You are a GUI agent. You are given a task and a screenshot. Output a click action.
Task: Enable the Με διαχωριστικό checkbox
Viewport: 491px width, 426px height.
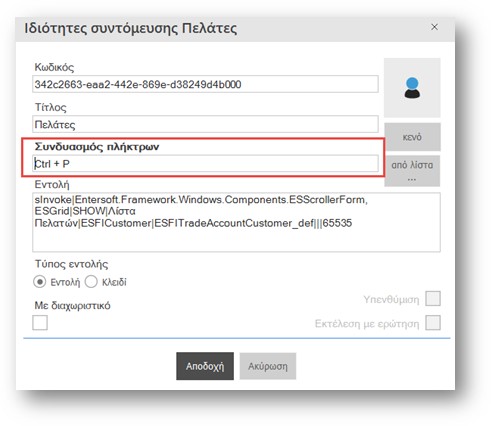point(40,323)
